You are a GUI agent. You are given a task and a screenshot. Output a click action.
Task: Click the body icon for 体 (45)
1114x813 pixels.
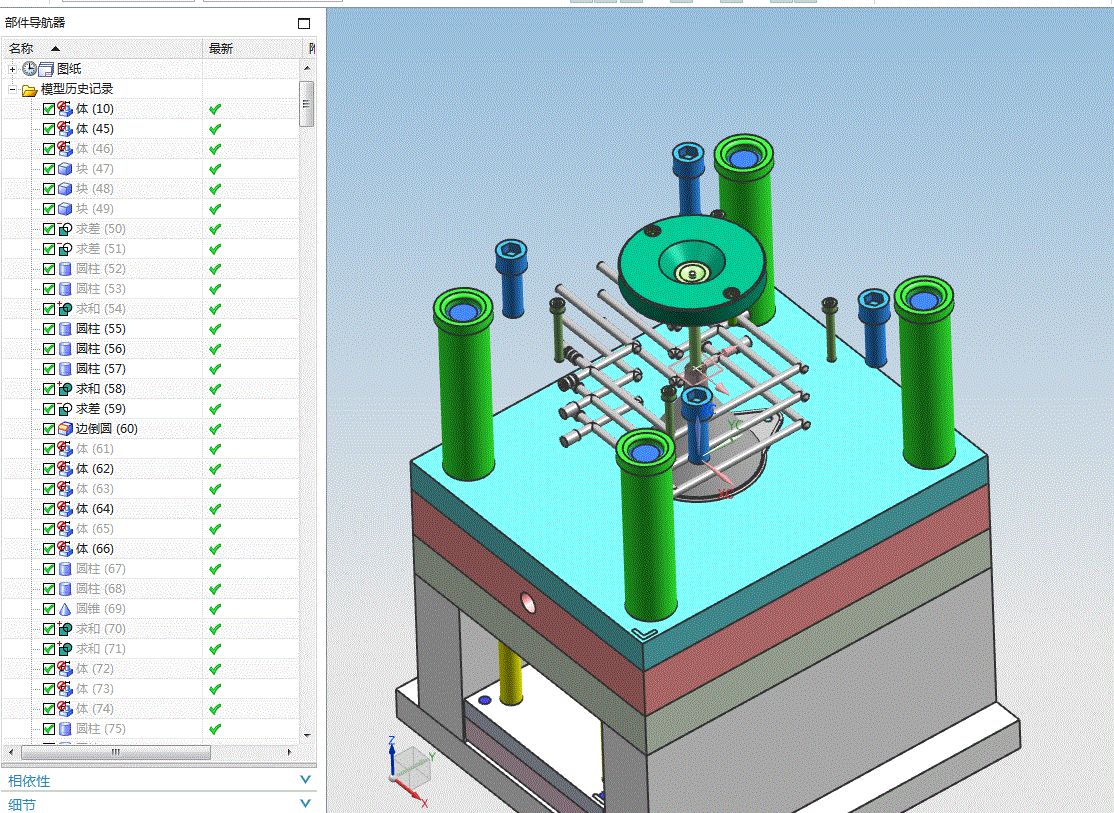pyautogui.click(x=65, y=129)
